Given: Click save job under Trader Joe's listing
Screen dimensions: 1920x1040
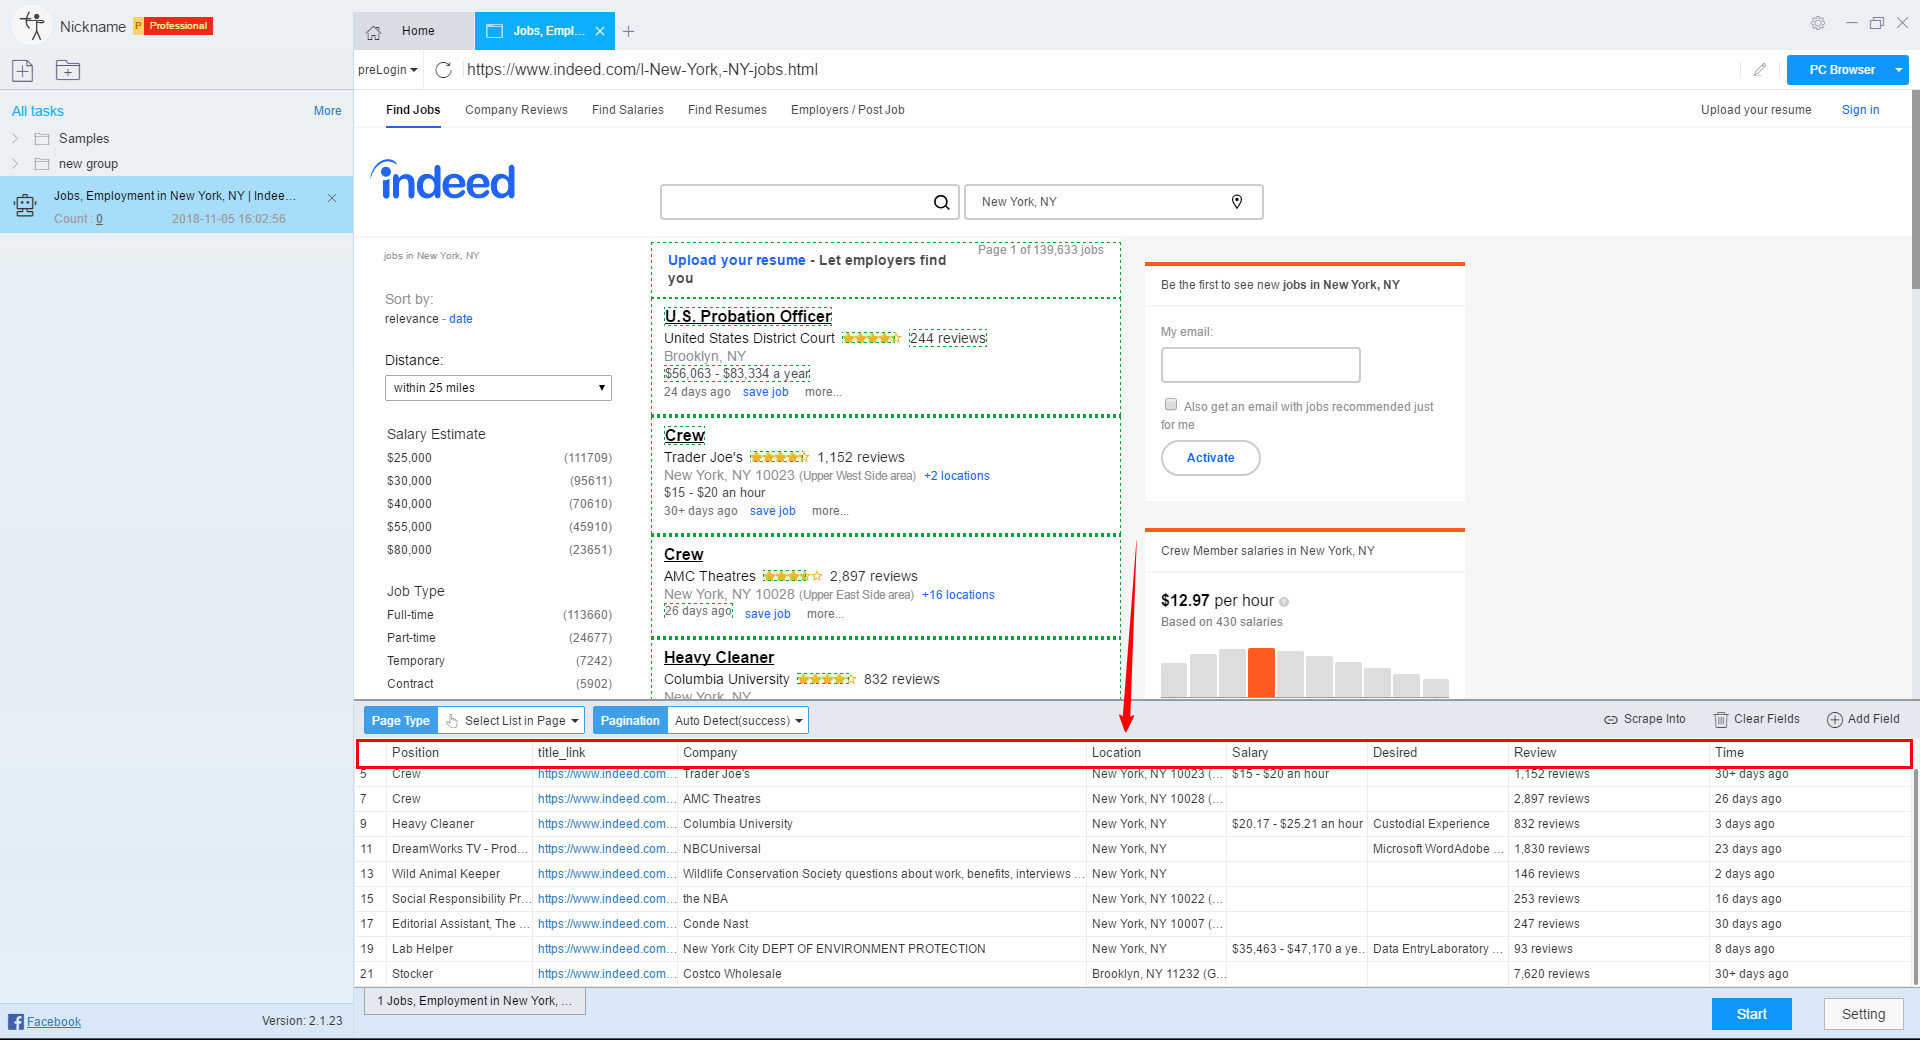Looking at the screenshot, I should point(773,511).
